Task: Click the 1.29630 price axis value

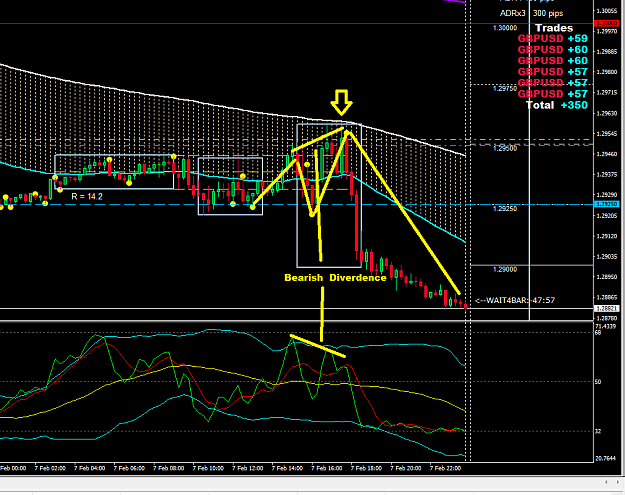Action: click(x=607, y=114)
